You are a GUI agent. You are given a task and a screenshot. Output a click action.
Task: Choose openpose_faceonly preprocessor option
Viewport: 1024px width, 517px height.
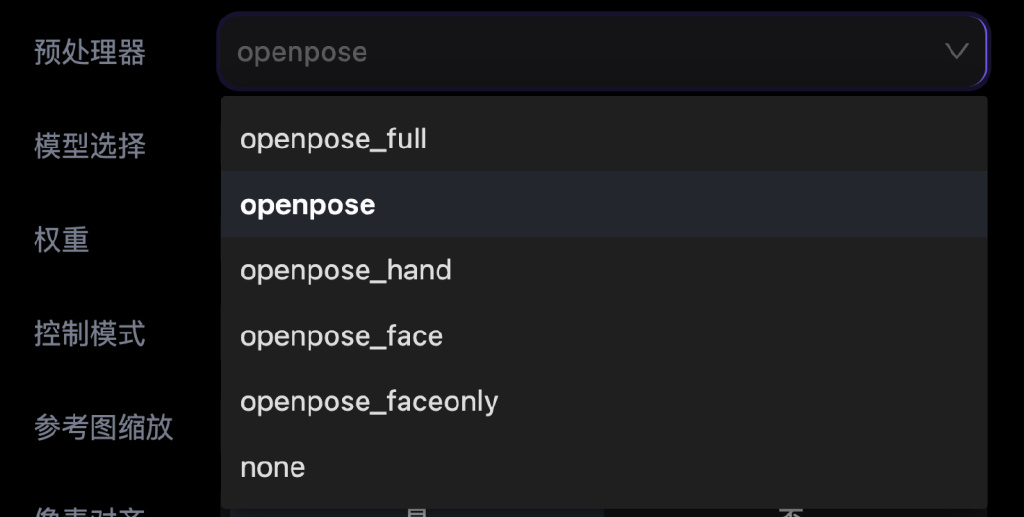tap(603, 401)
